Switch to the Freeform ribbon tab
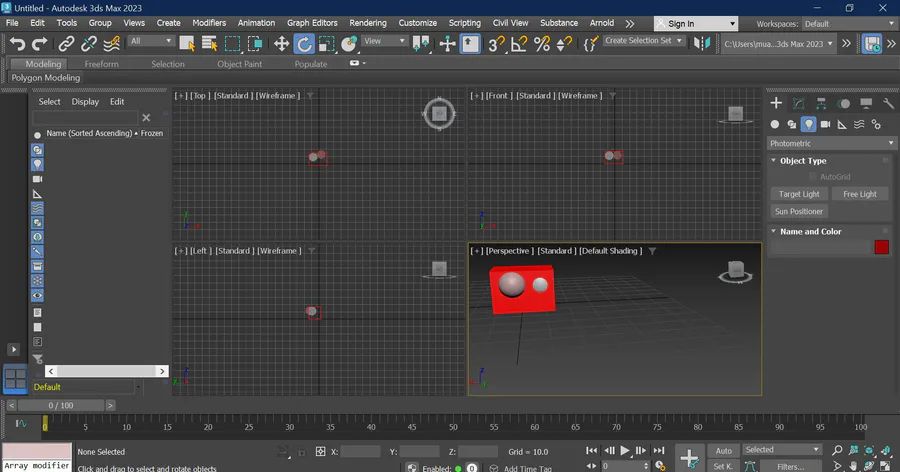 coord(102,64)
